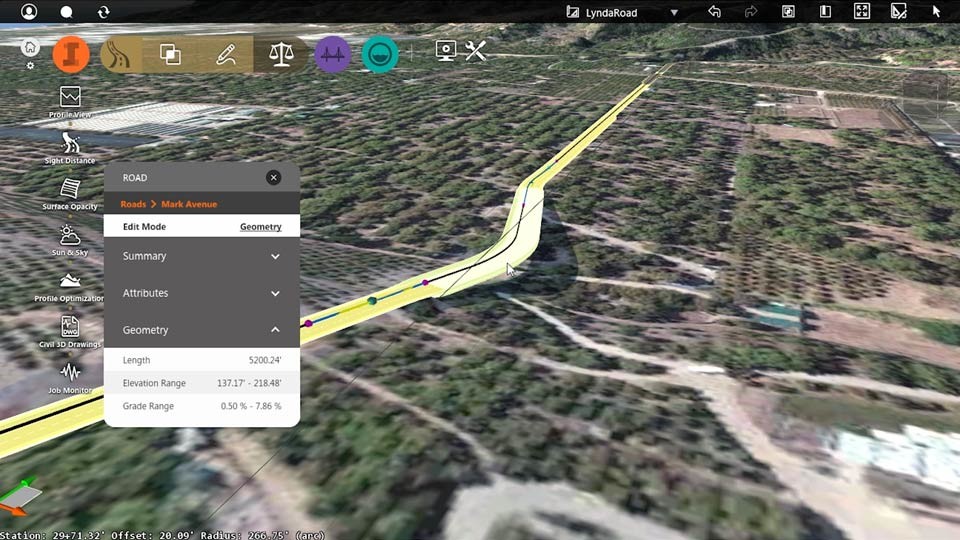
Task: Go to the home icon
Action: 29,47
